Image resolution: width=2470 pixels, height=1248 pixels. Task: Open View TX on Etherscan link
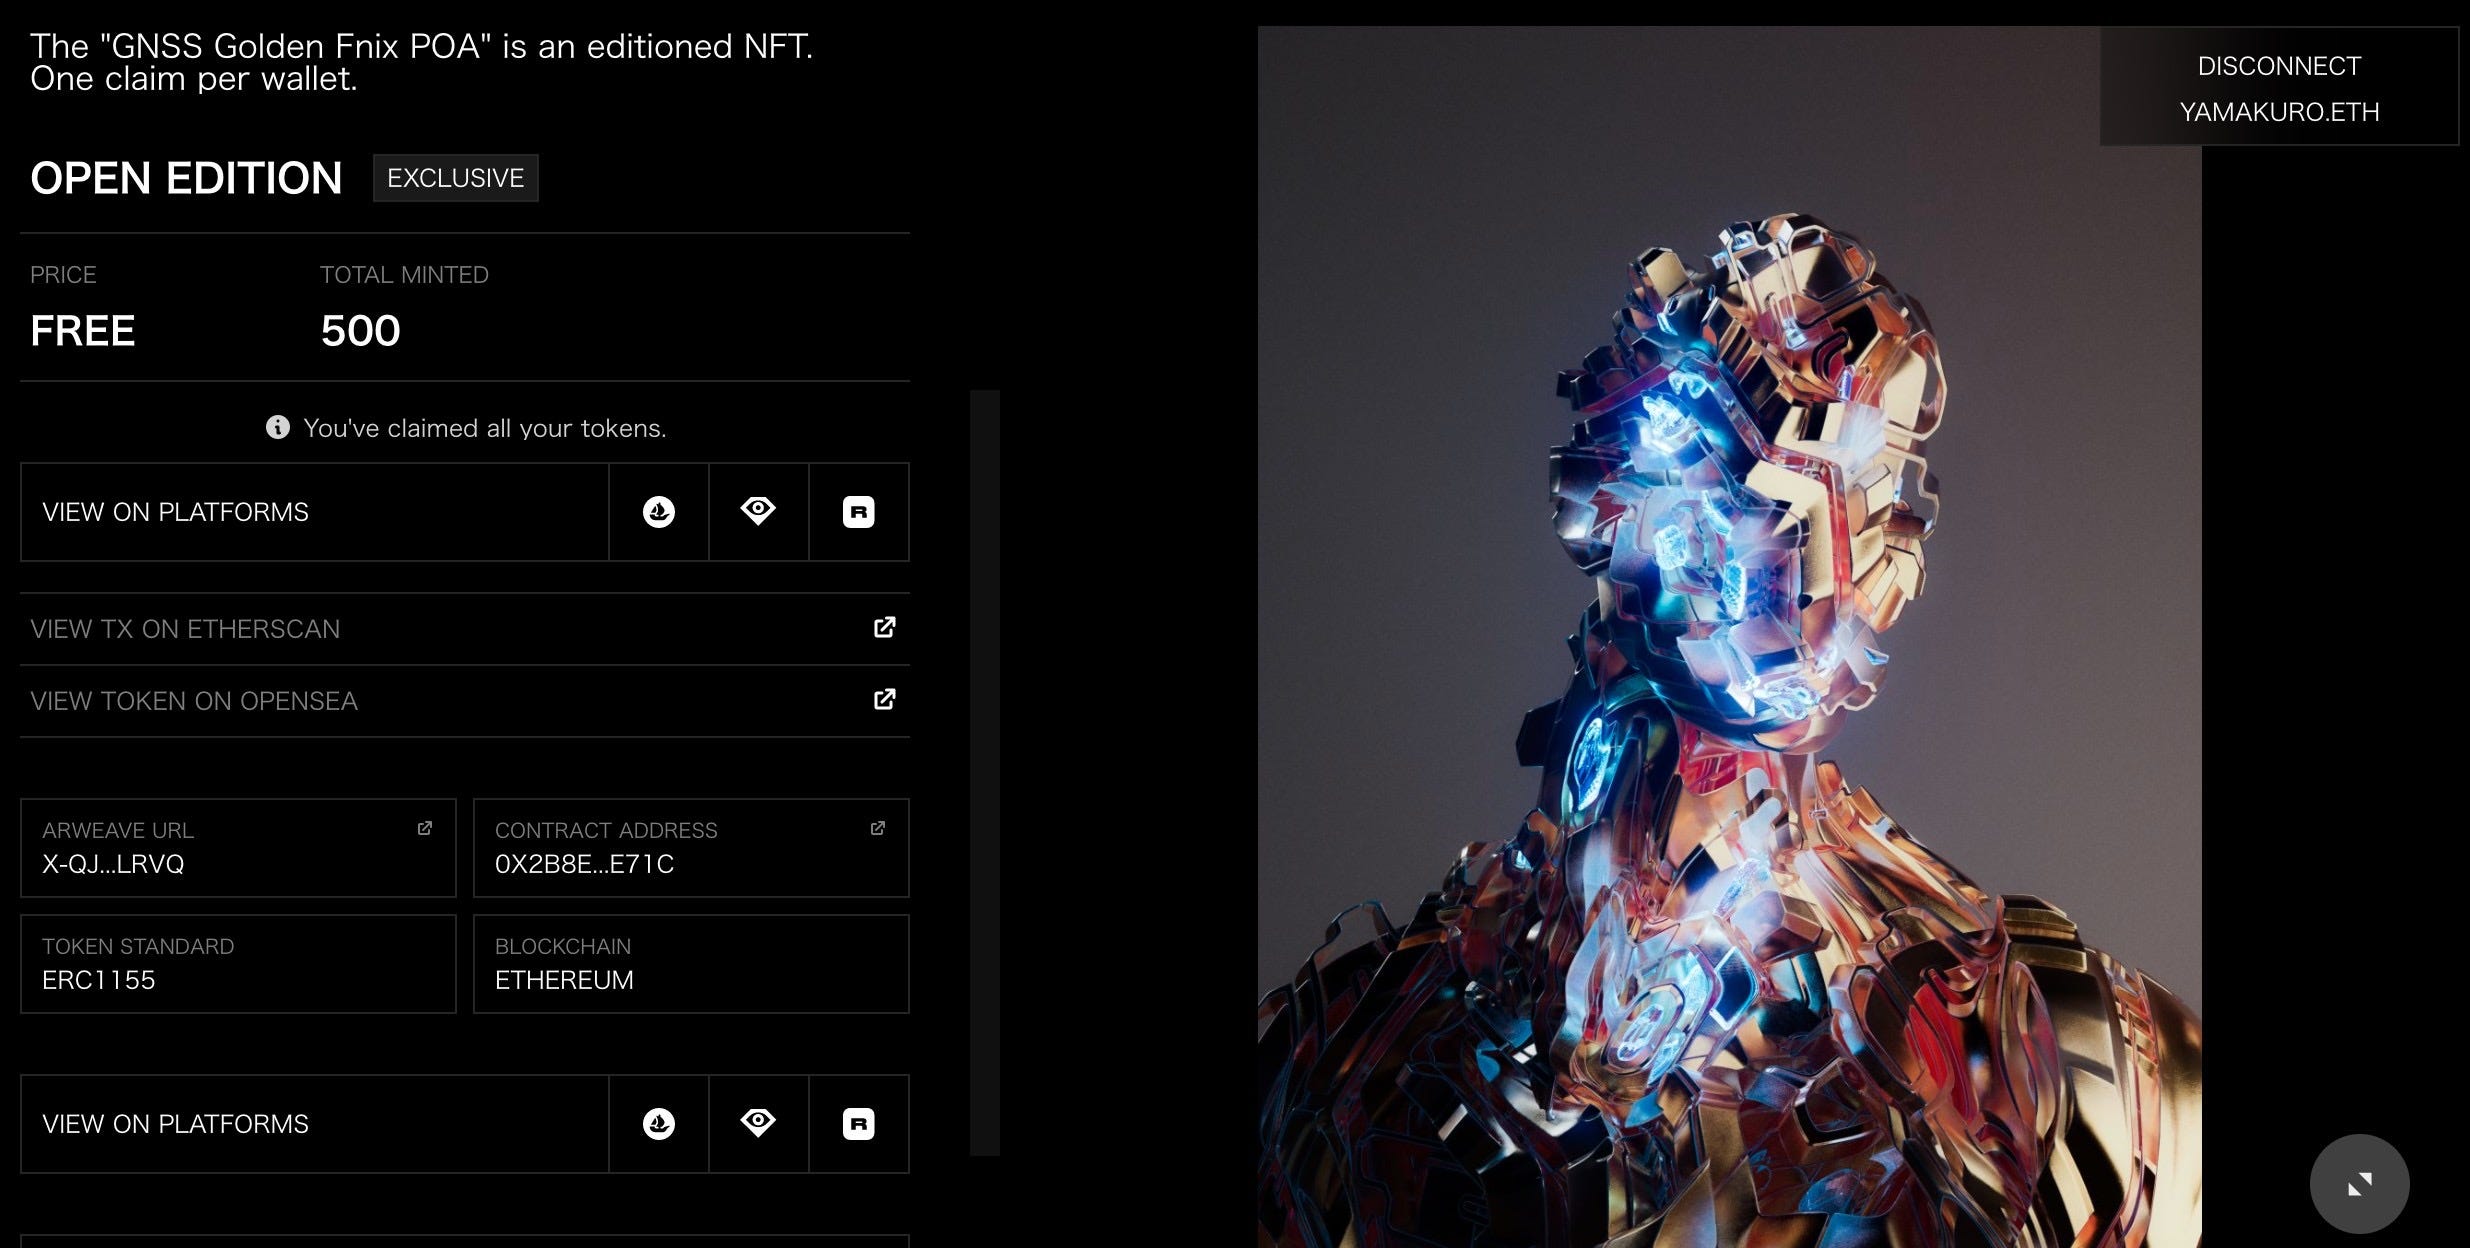coord(465,629)
